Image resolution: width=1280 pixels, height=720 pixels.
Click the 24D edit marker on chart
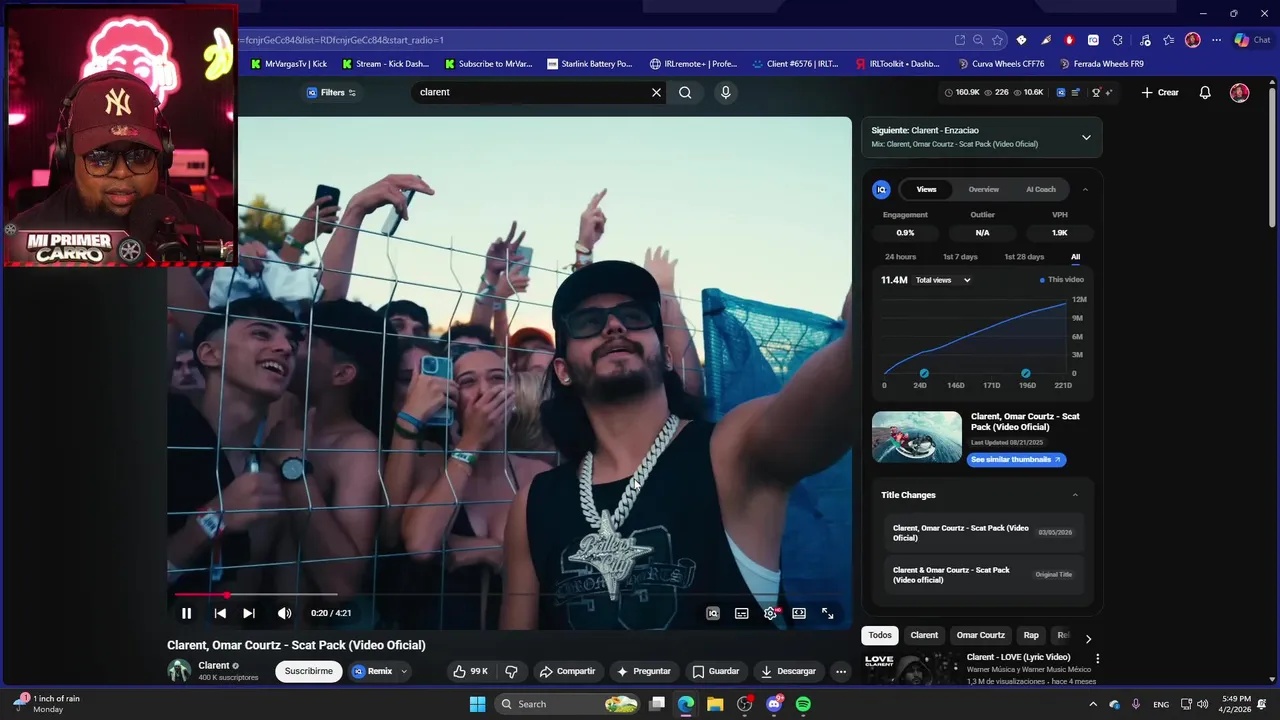pos(924,373)
